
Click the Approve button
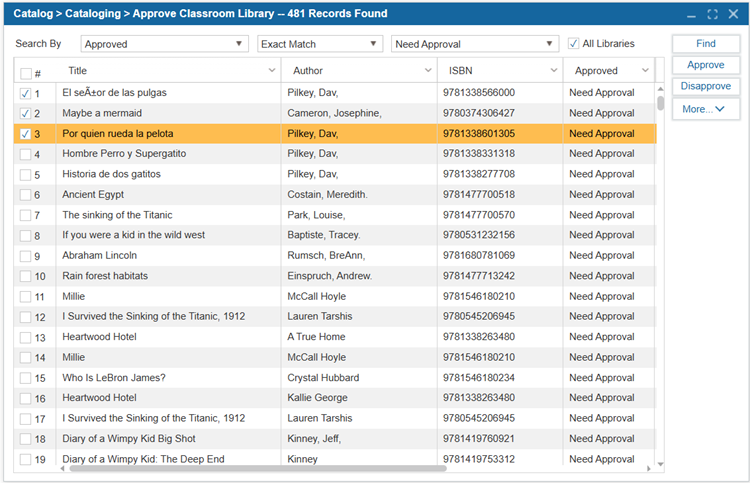[x=706, y=65]
